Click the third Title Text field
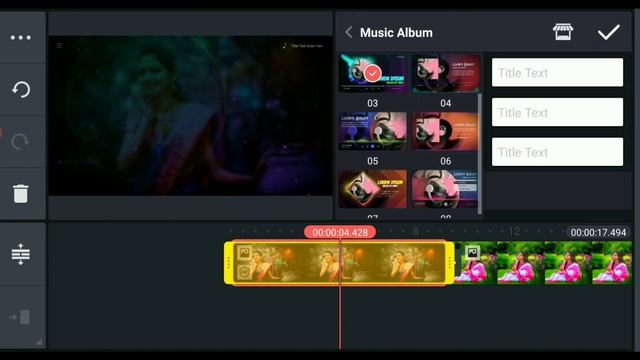 [x=557, y=151]
